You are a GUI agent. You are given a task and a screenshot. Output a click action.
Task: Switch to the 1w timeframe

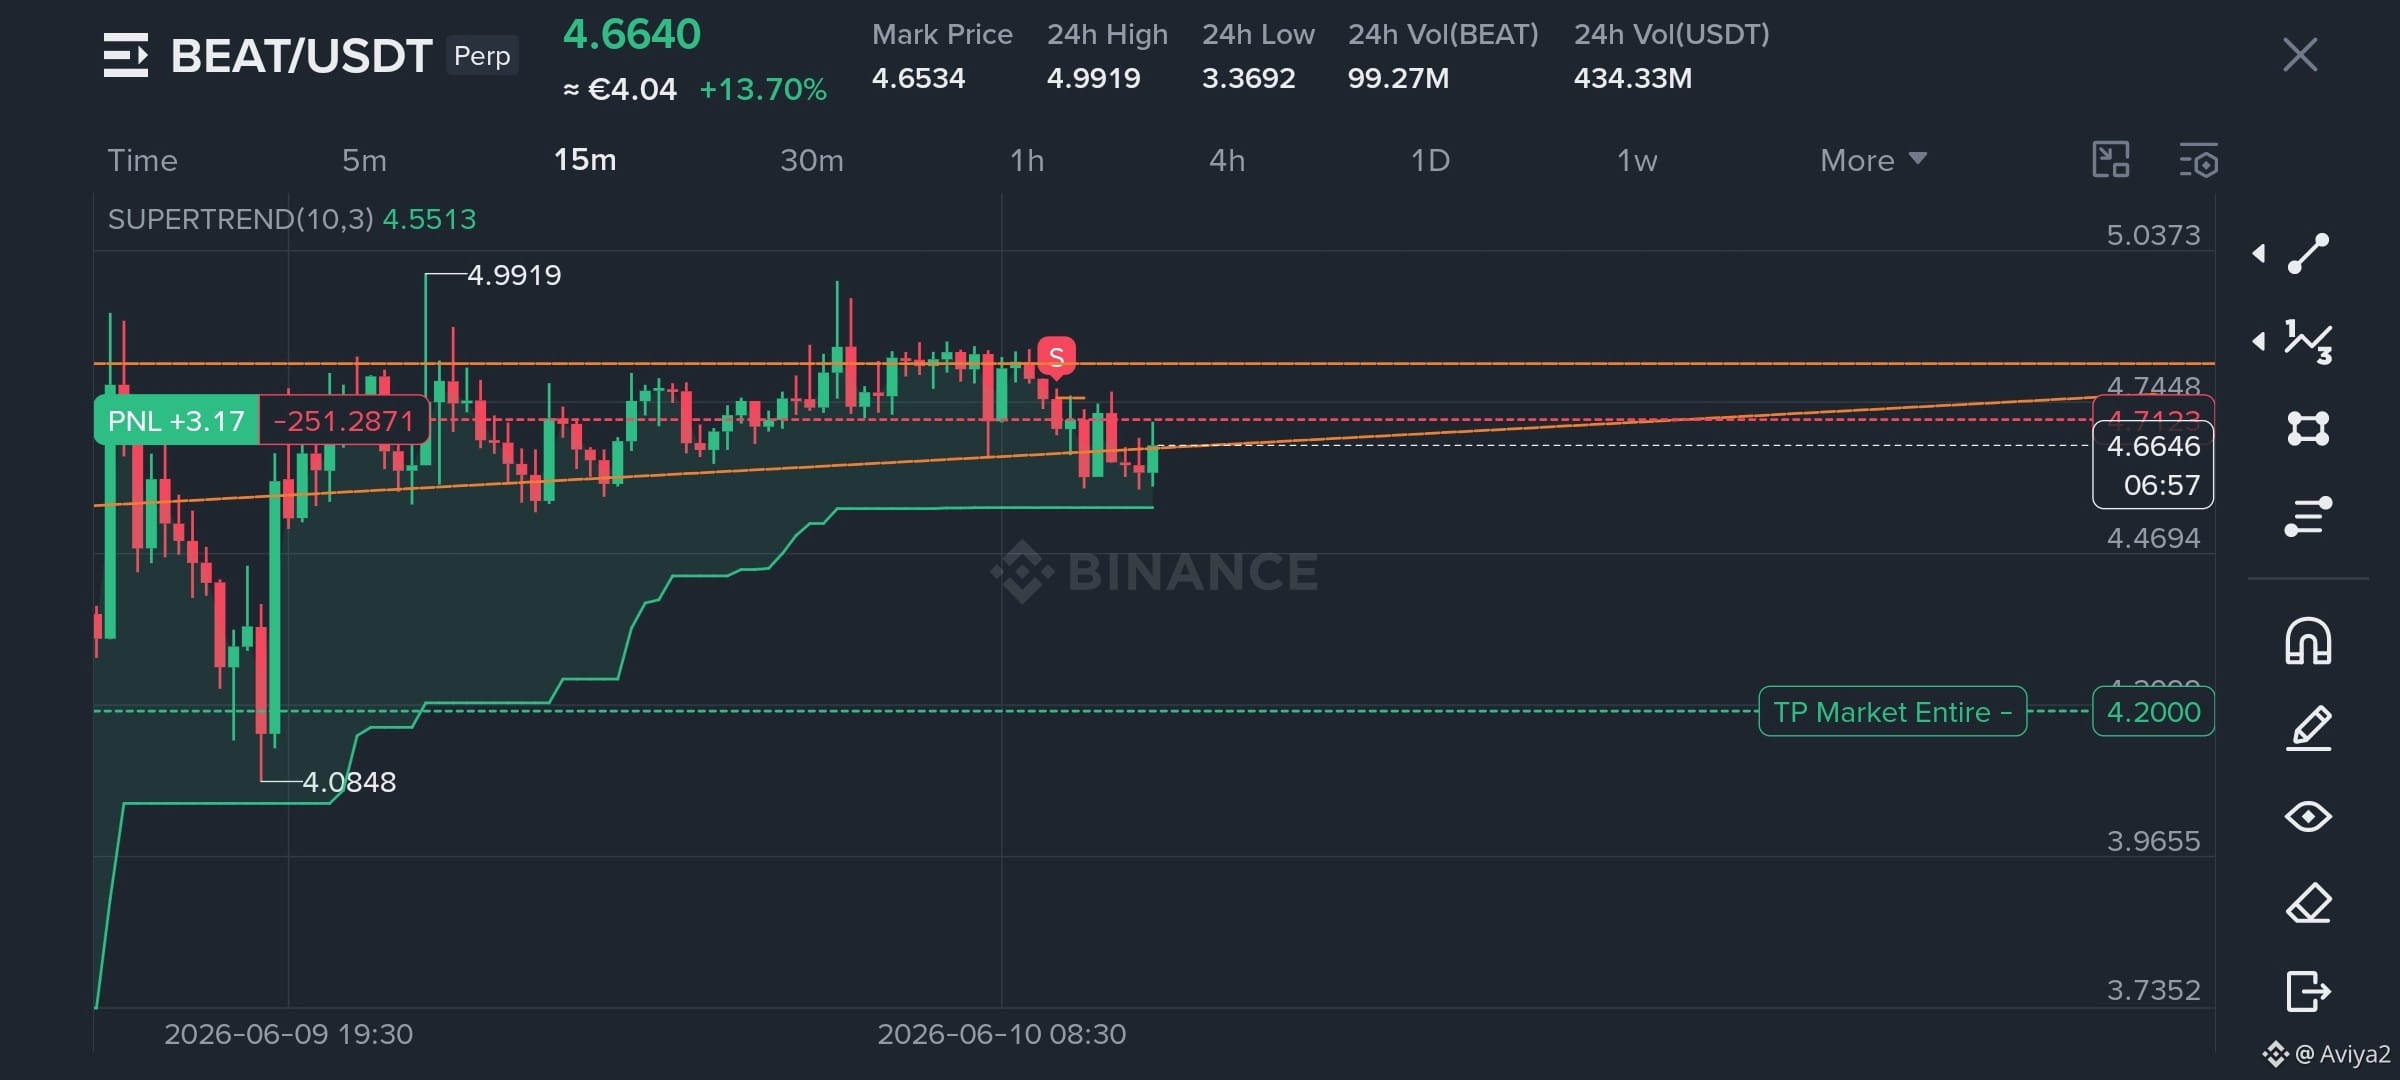pyautogui.click(x=1637, y=160)
